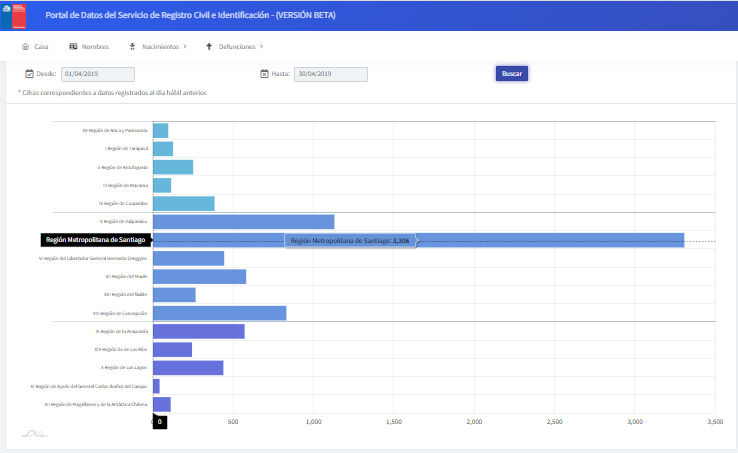Click the Chile government logo in header

point(18,15)
